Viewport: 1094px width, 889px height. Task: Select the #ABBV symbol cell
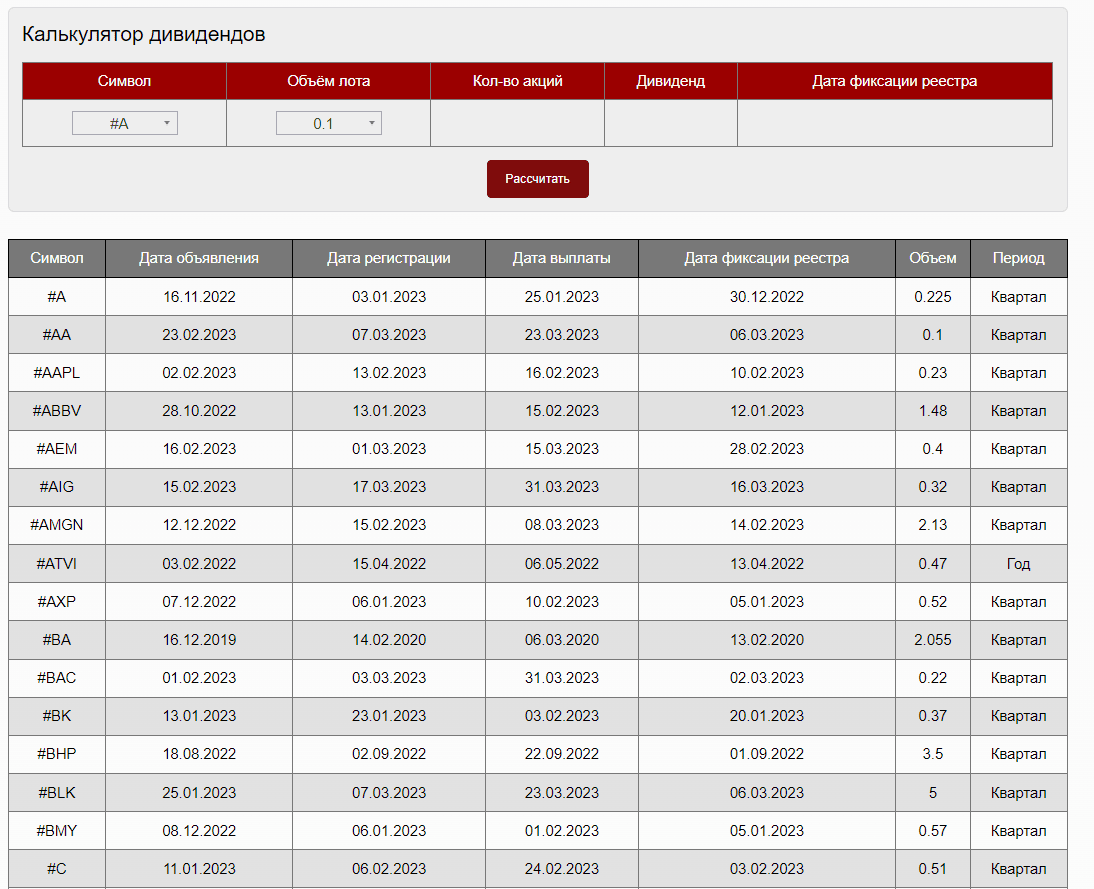57,411
